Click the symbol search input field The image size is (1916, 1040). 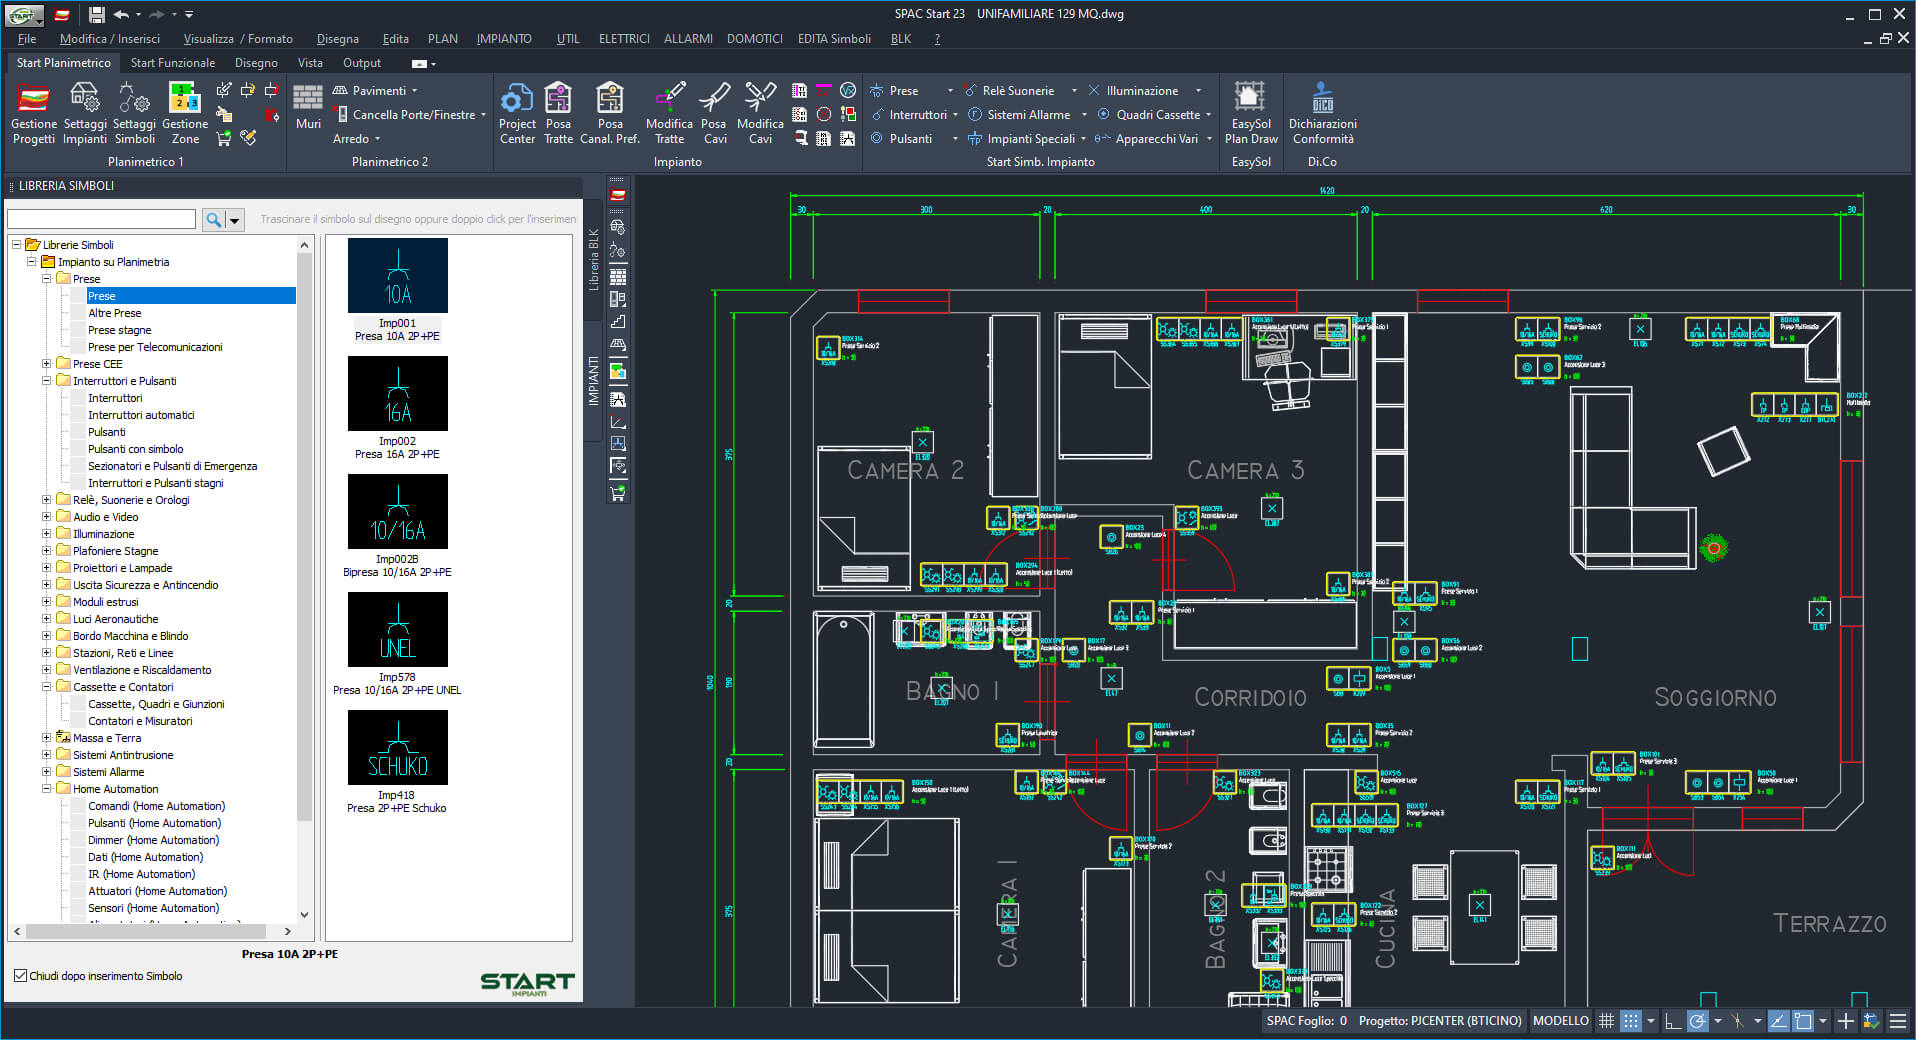point(101,220)
